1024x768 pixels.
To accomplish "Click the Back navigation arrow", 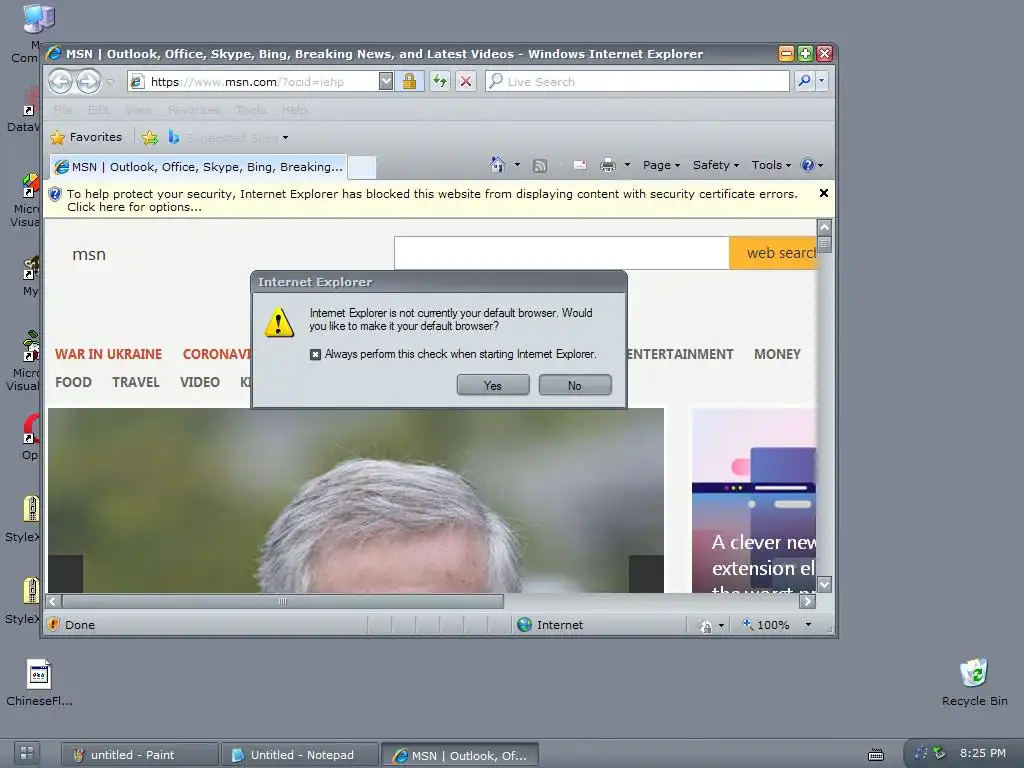I will (x=61, y=82).
